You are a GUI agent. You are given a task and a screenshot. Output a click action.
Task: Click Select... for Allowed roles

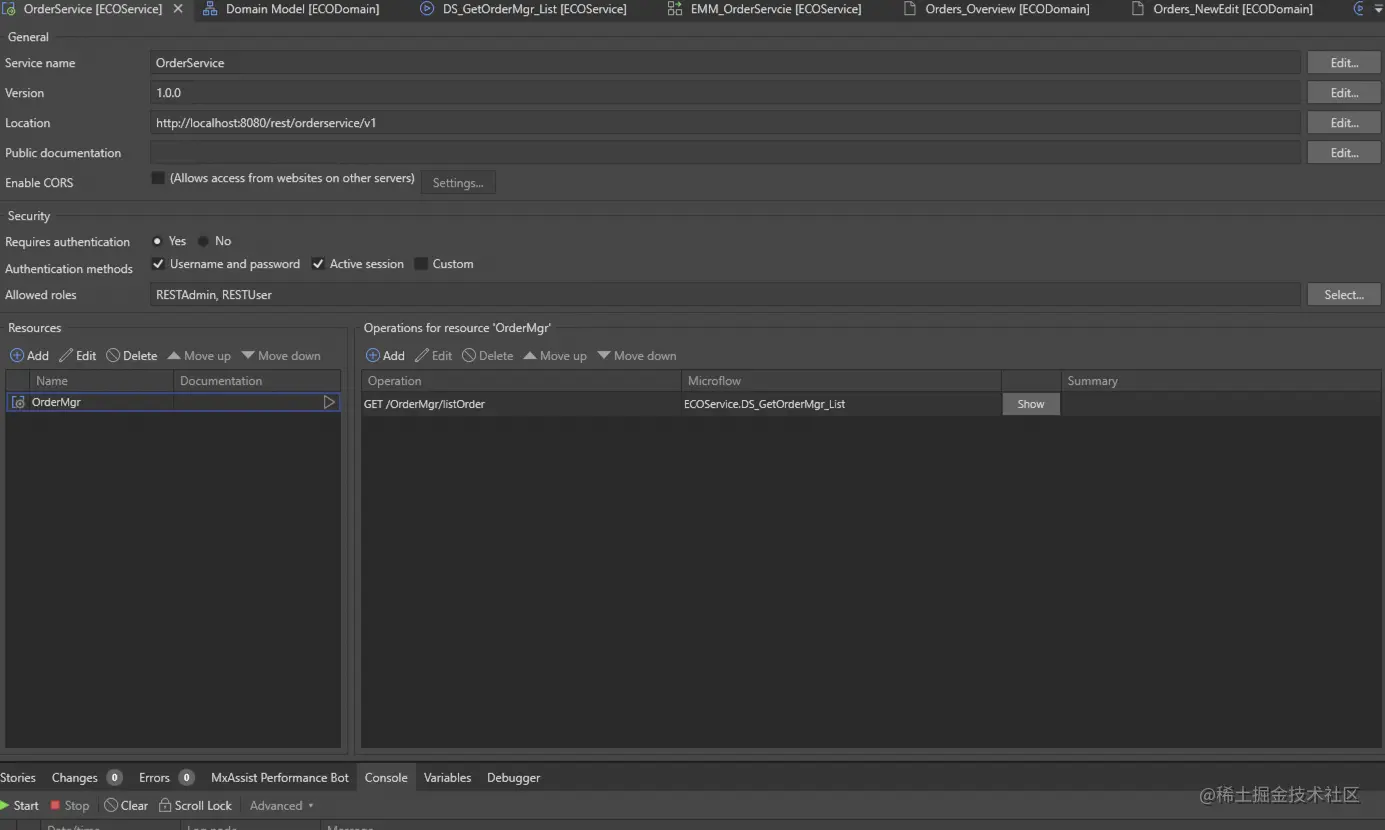click(1344, 295)
